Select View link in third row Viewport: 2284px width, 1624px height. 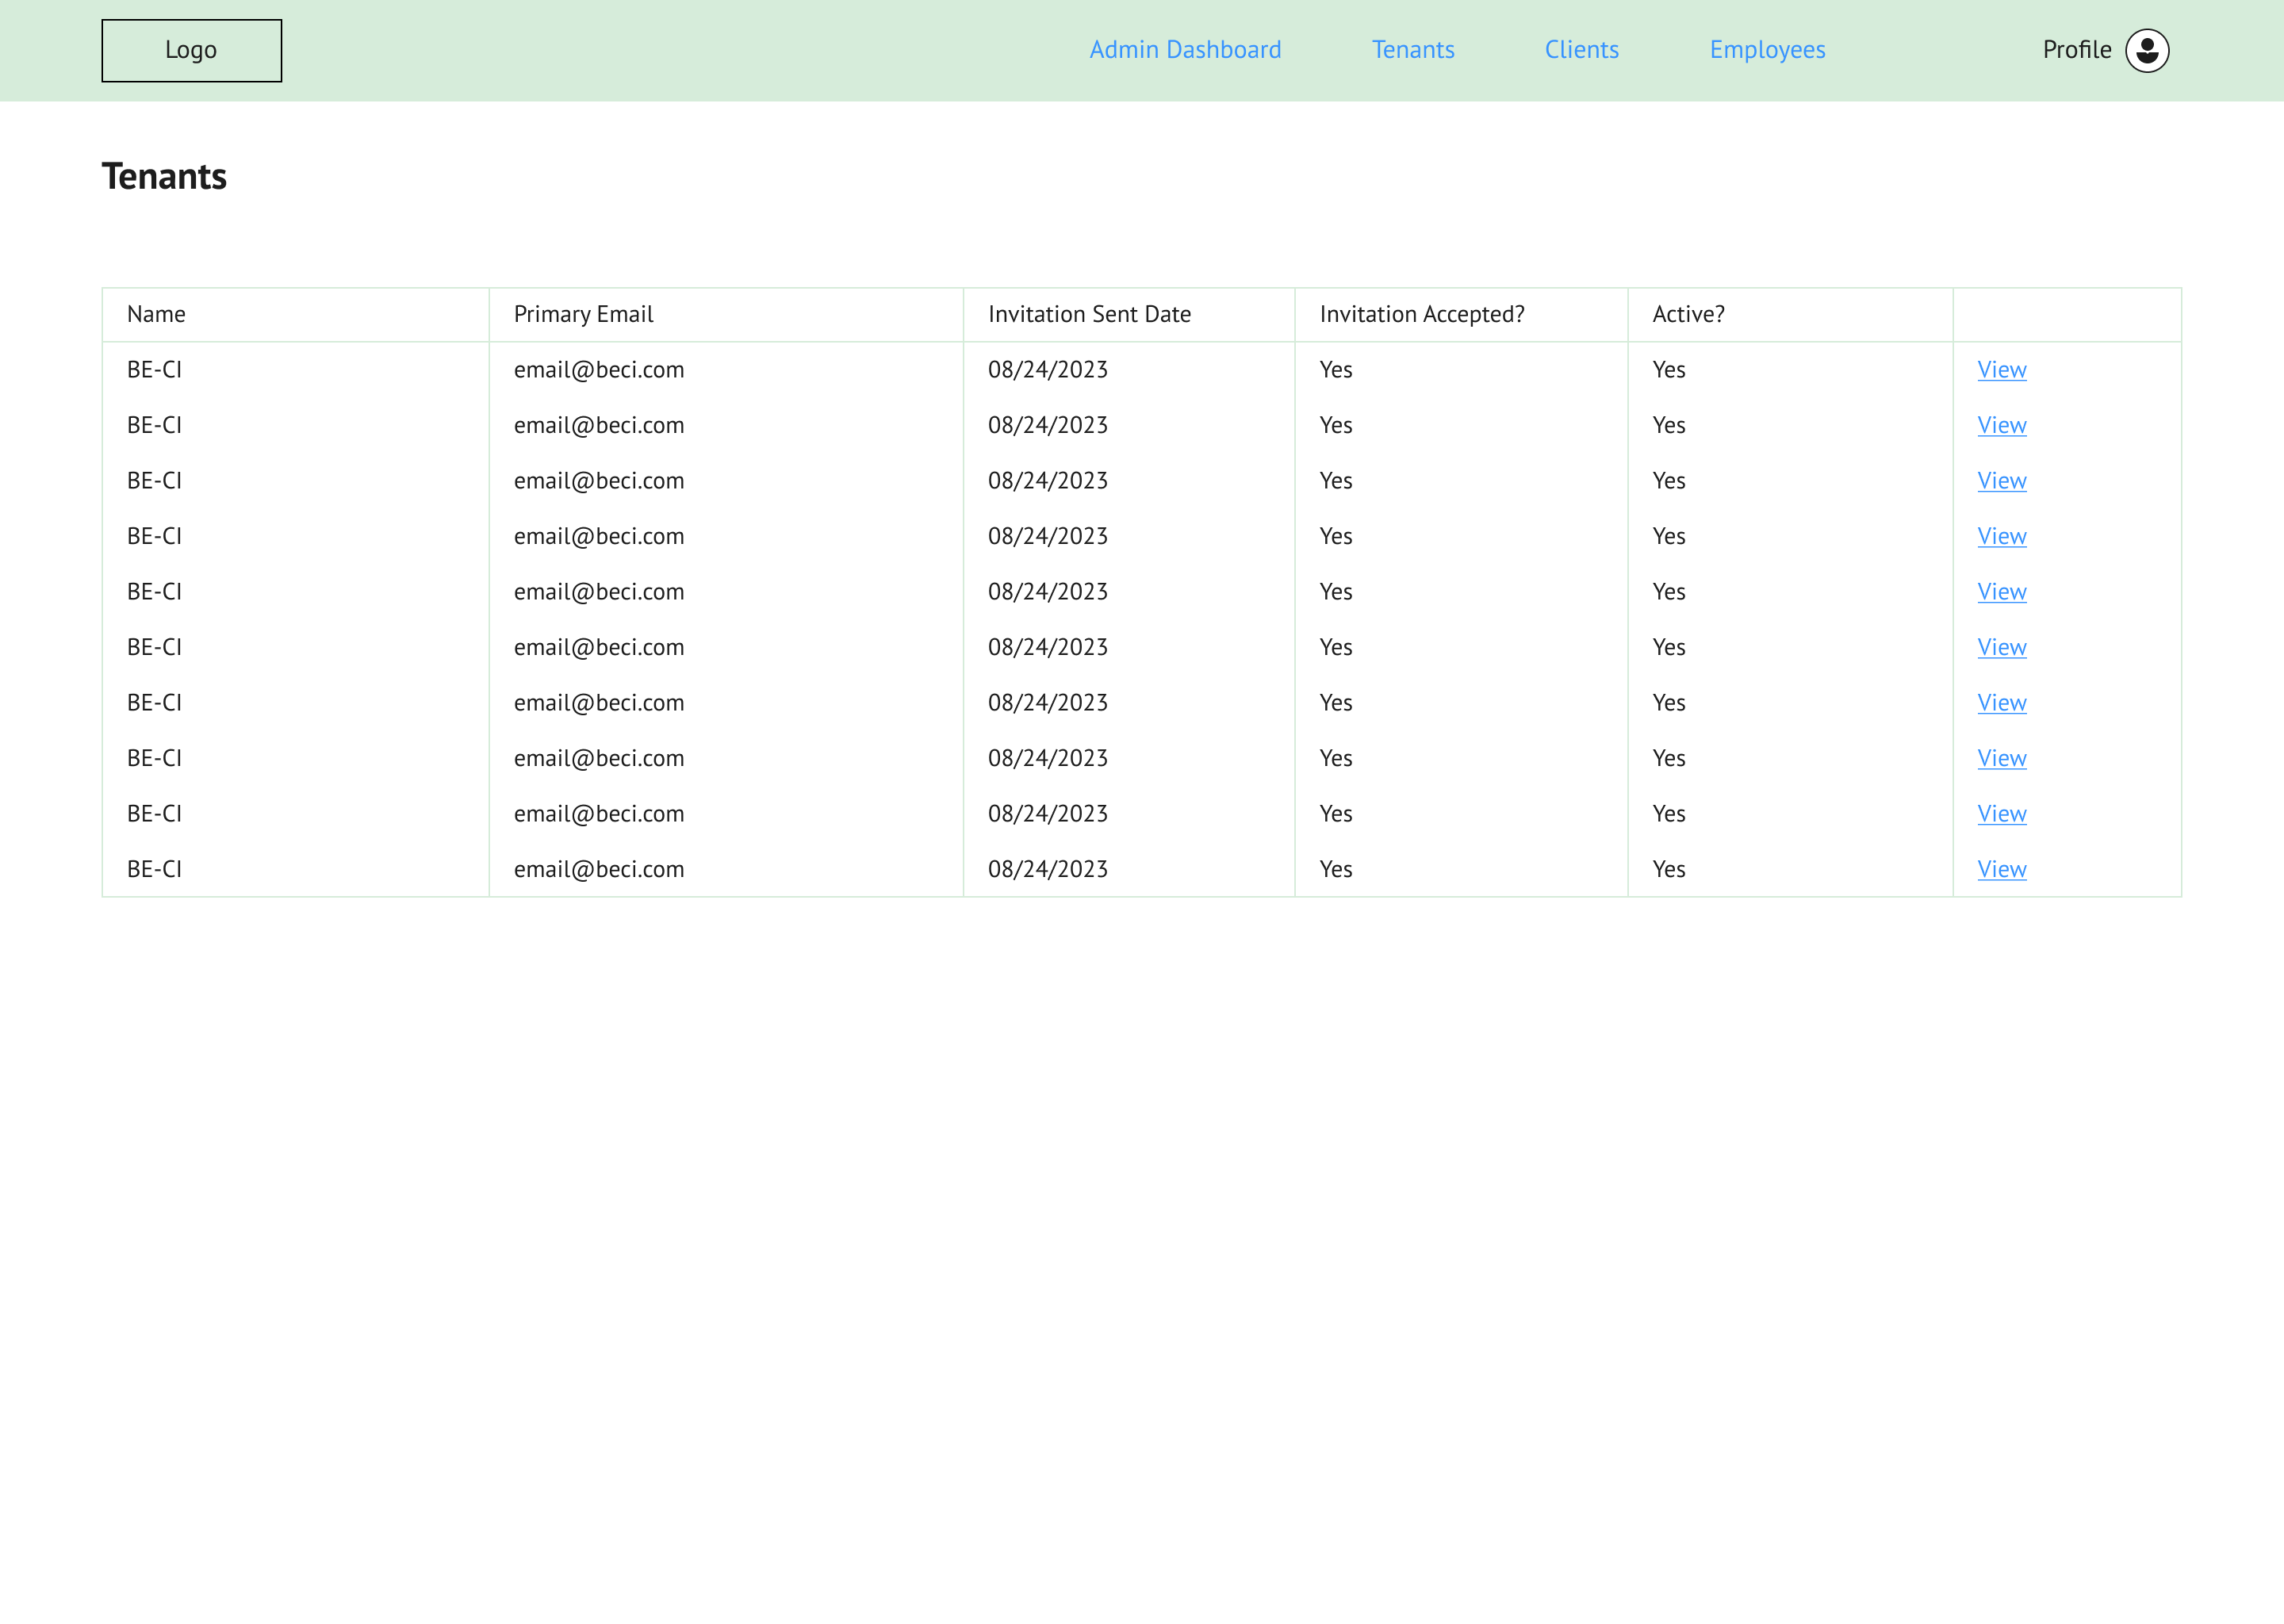pos(2001,481)
